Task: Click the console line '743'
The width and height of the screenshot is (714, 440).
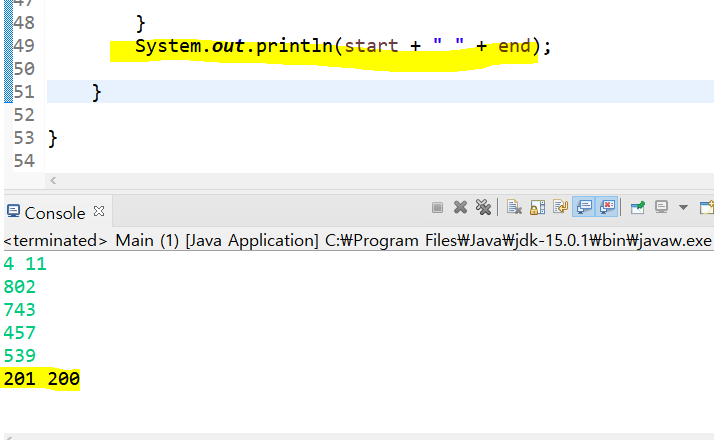Action: tap(20, 310)
